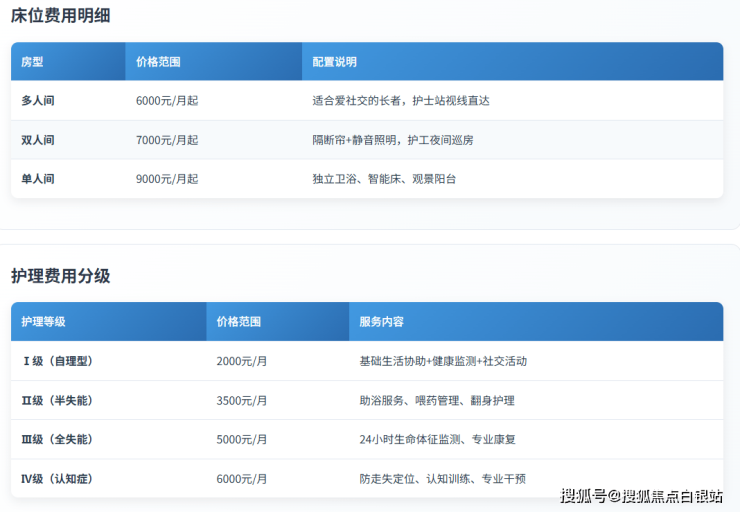Select the 配置说明 column header
The image size is (740, 512).
point(334,62)
